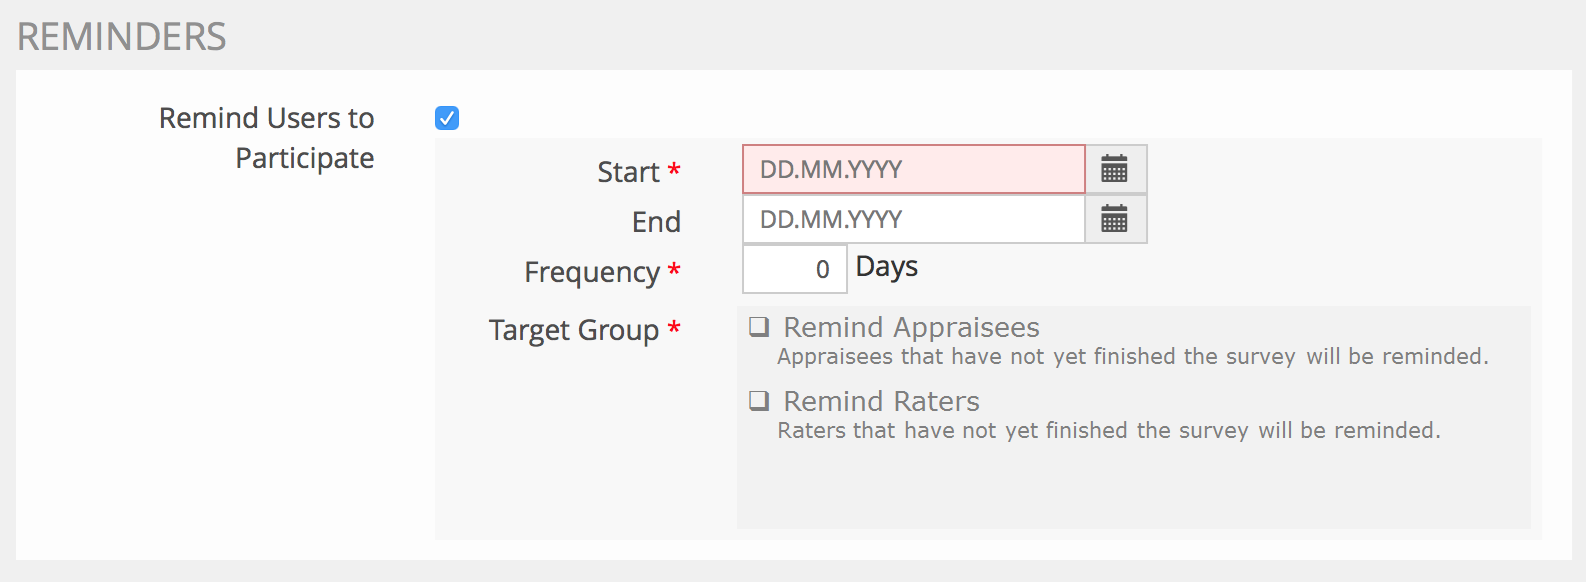This screenshot has height=582, width=1586.
Task: Click the Start field label
Action: (628, 172)
